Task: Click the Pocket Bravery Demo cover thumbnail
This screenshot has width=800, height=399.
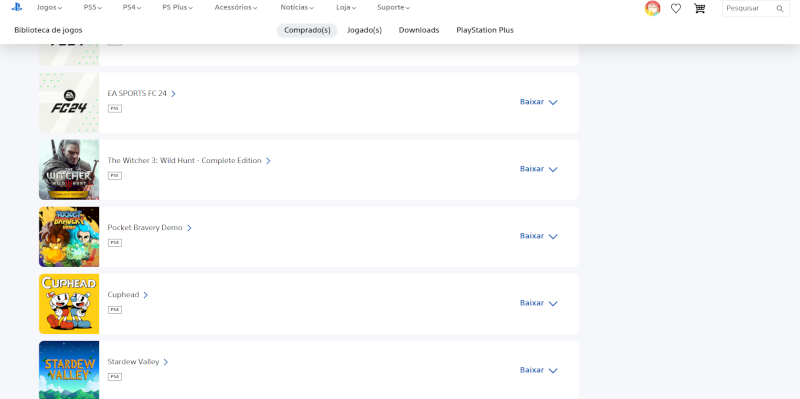Action: (69, 237)
